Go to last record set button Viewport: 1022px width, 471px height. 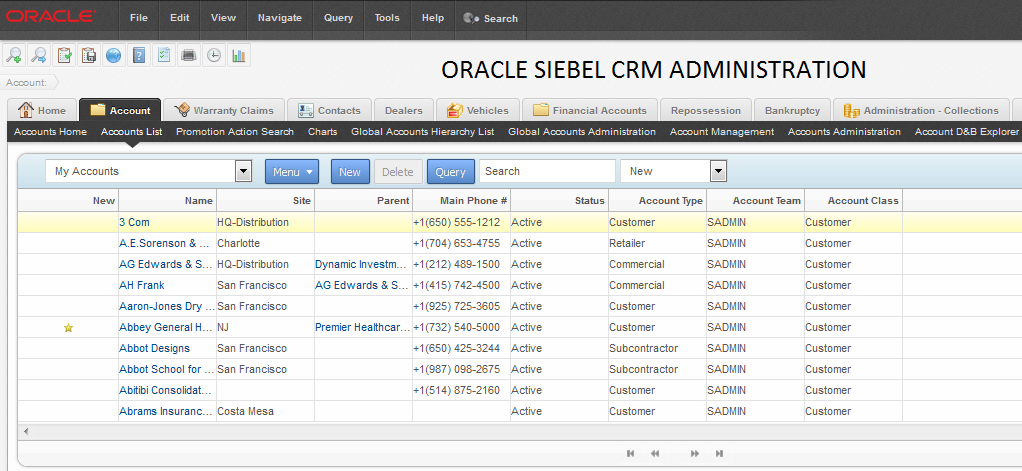[719, 453]
